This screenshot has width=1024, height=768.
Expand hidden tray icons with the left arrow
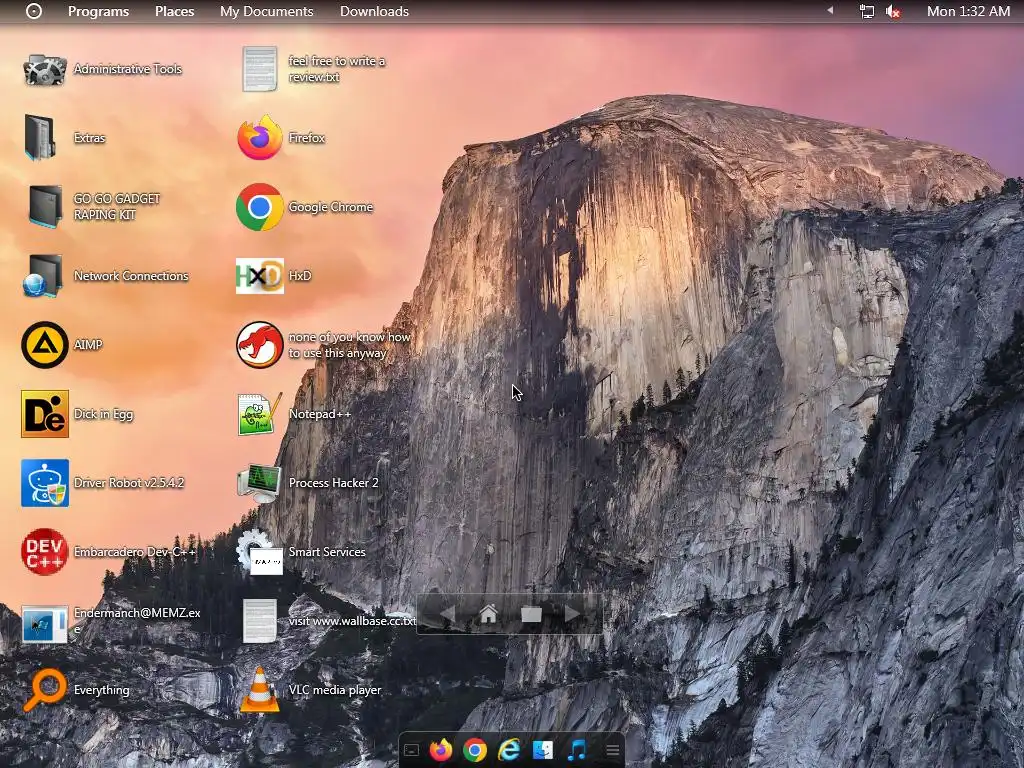coord(830,10)
